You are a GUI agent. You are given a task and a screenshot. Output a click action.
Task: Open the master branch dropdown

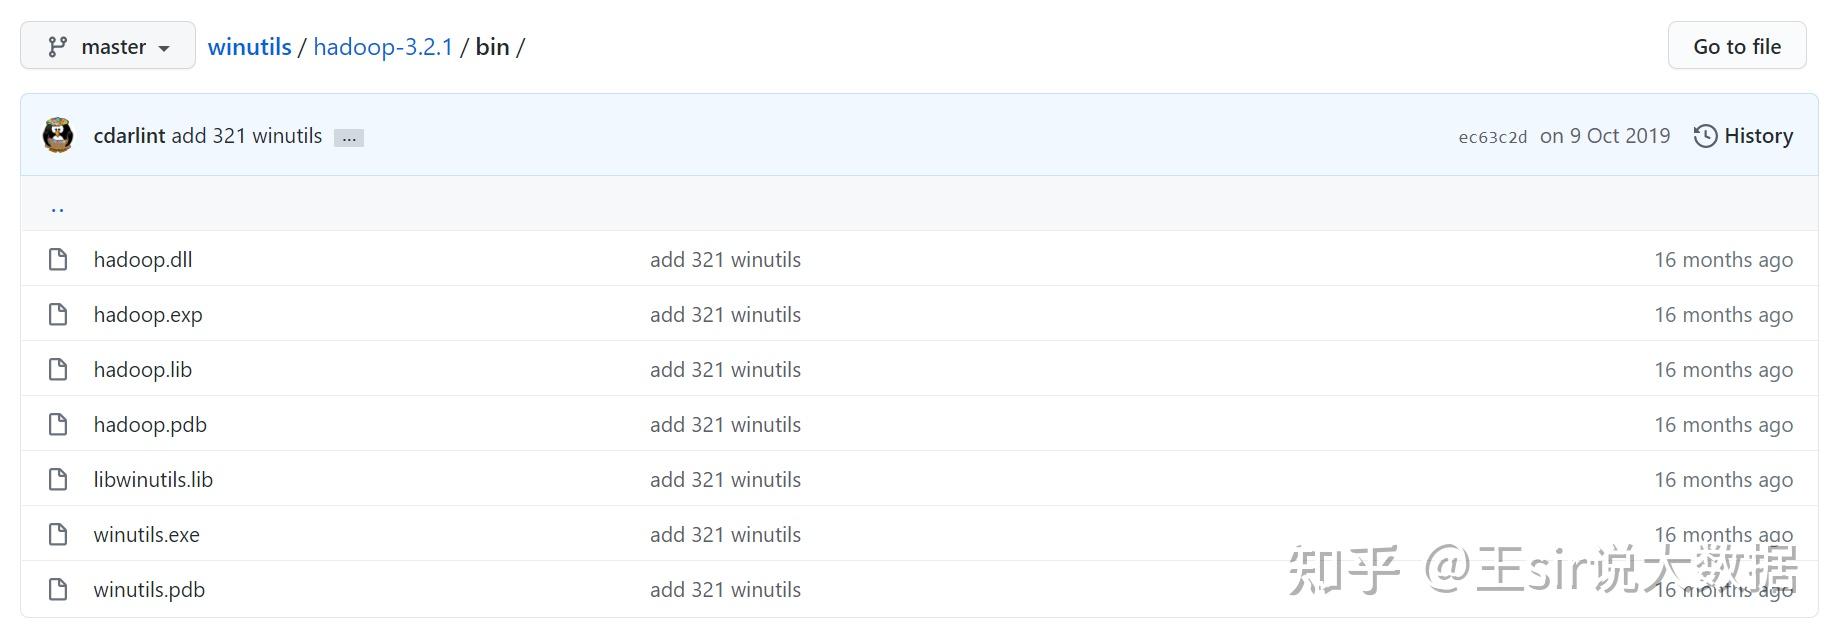pos(108,46)
